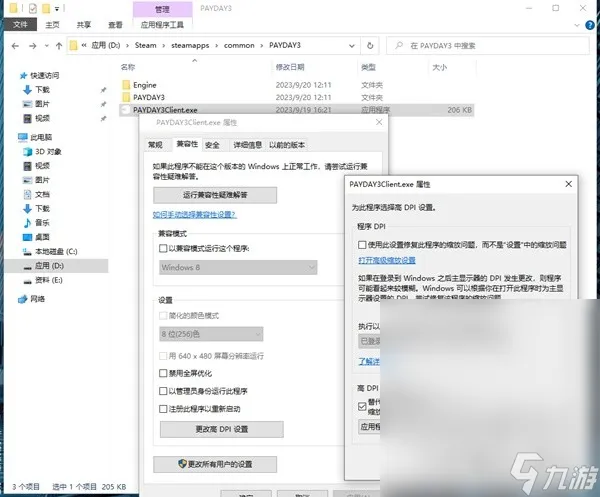Switch to the 共享 ribbon tab
This screenshot has height=497, width=600.
click(84, 25)
